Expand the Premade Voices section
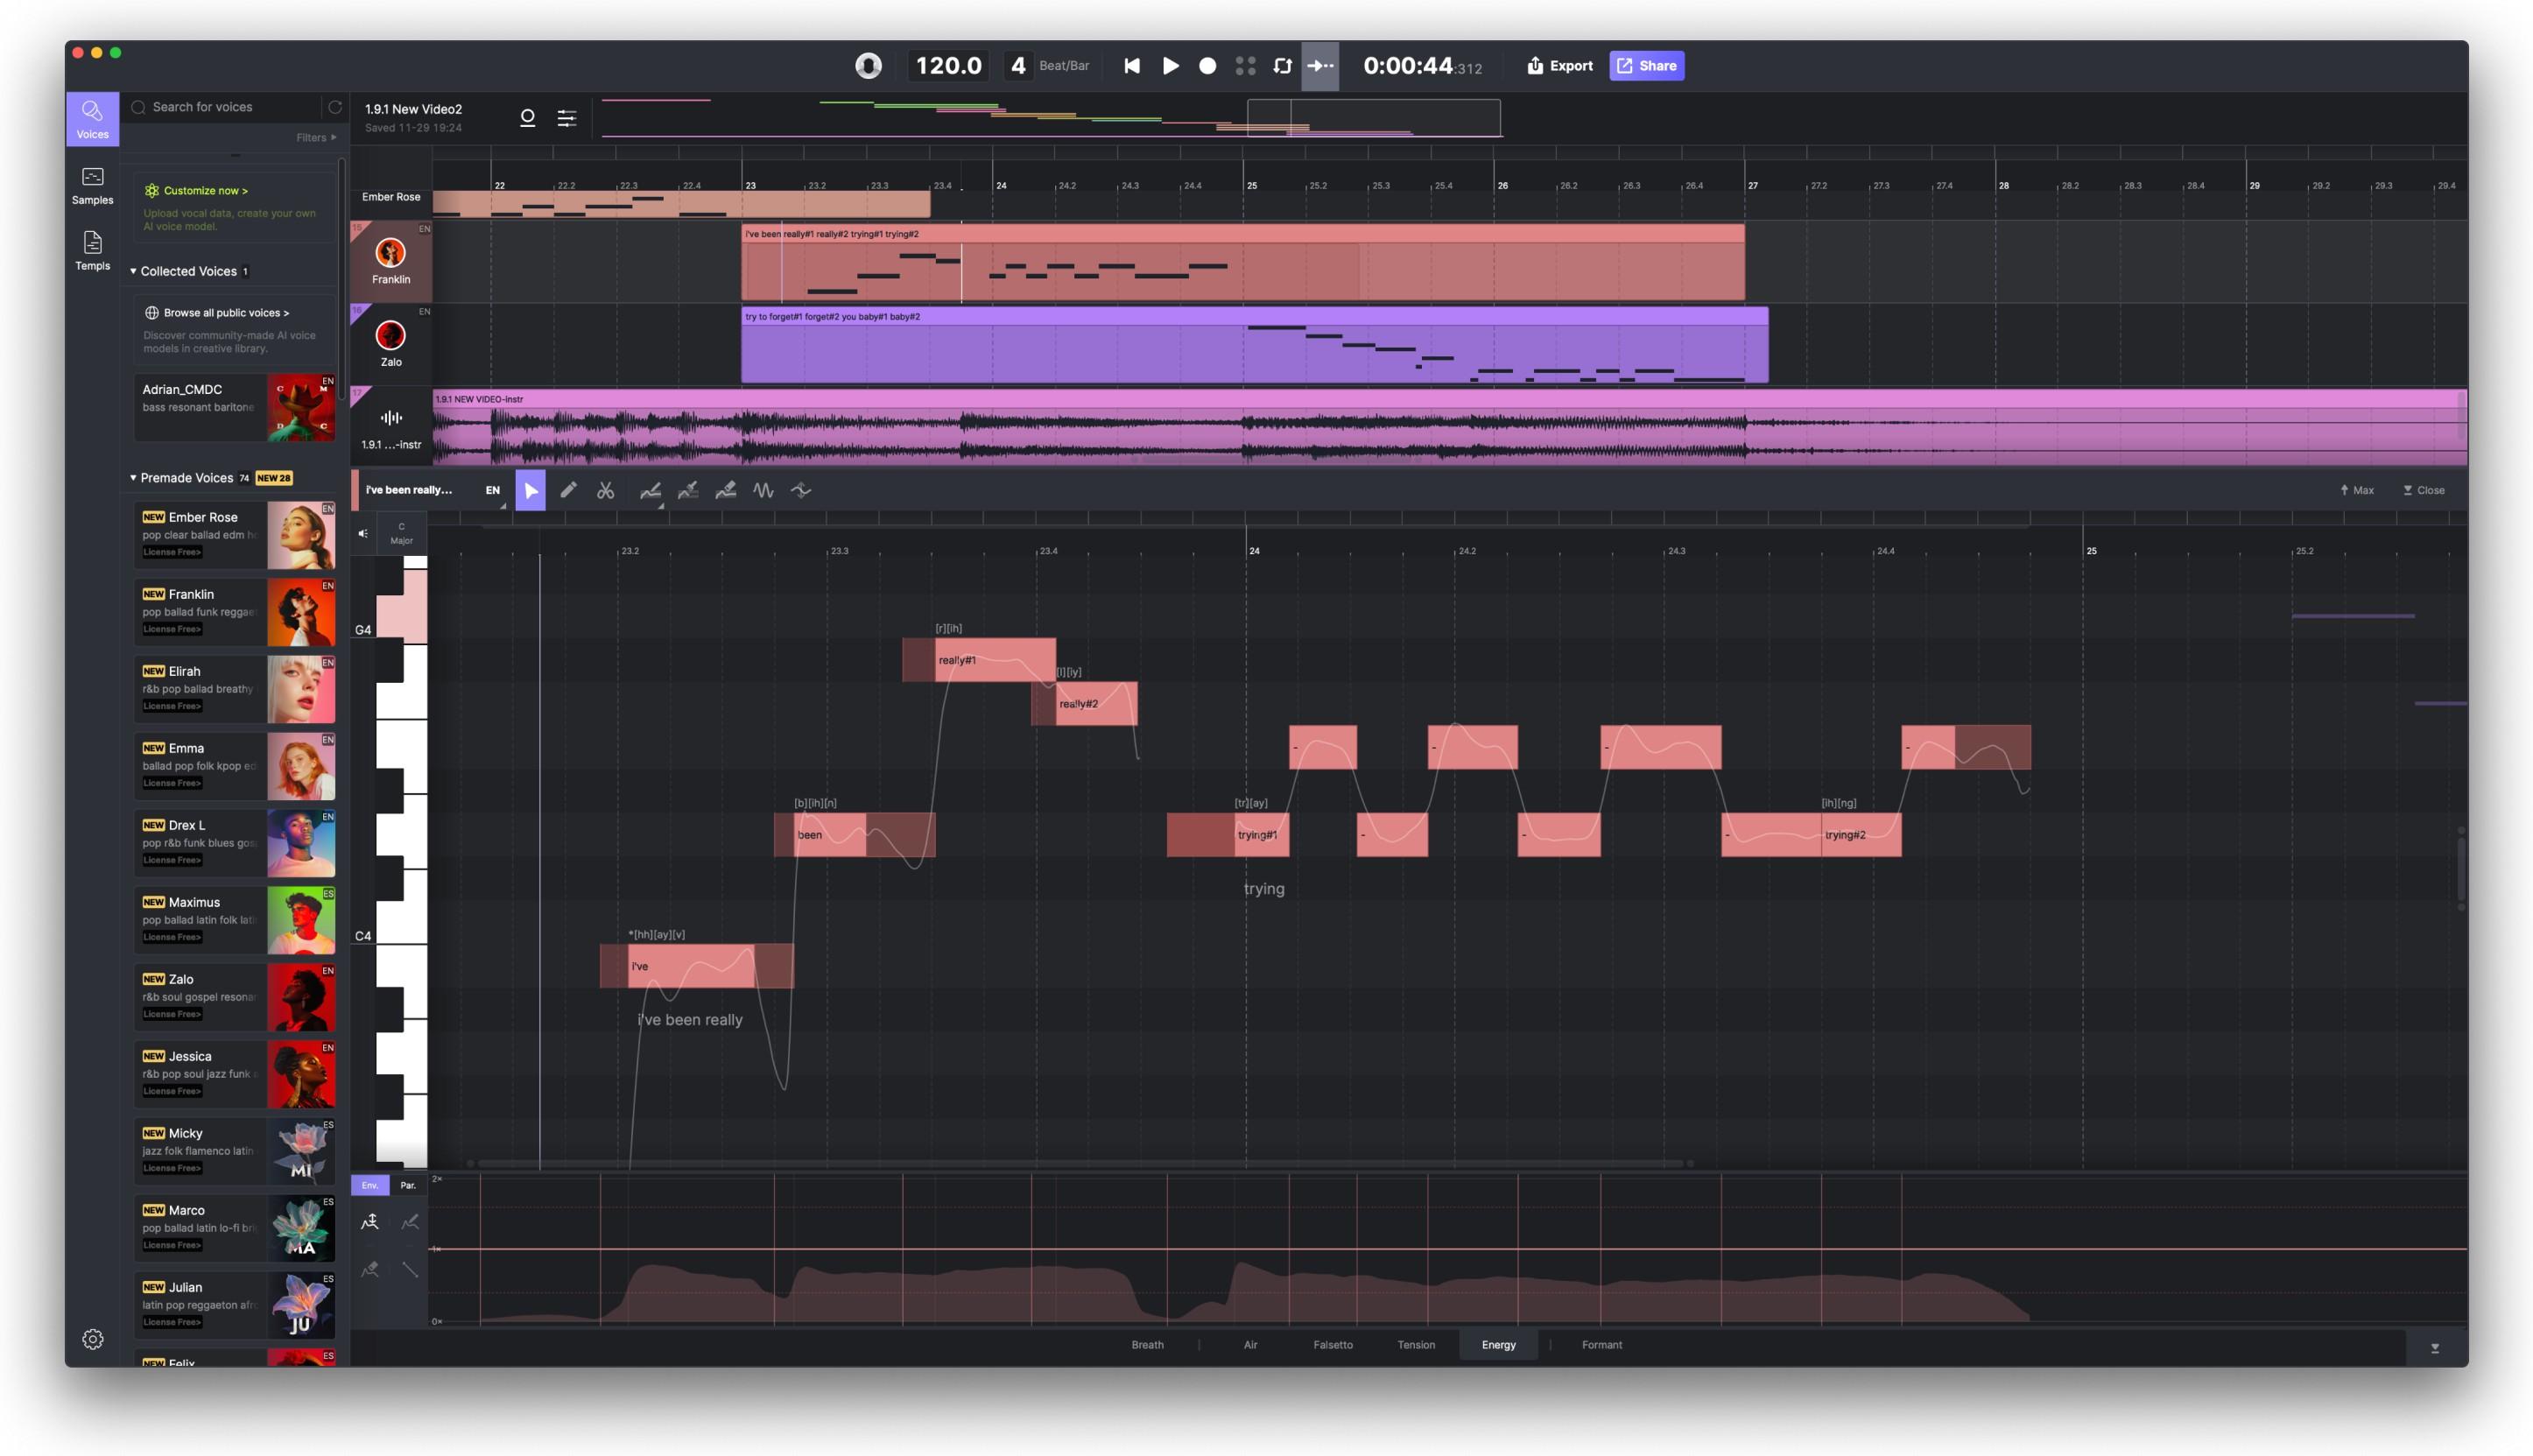Image resolution: width=2533 pixels, height=1456 pixels. point(132,478)
